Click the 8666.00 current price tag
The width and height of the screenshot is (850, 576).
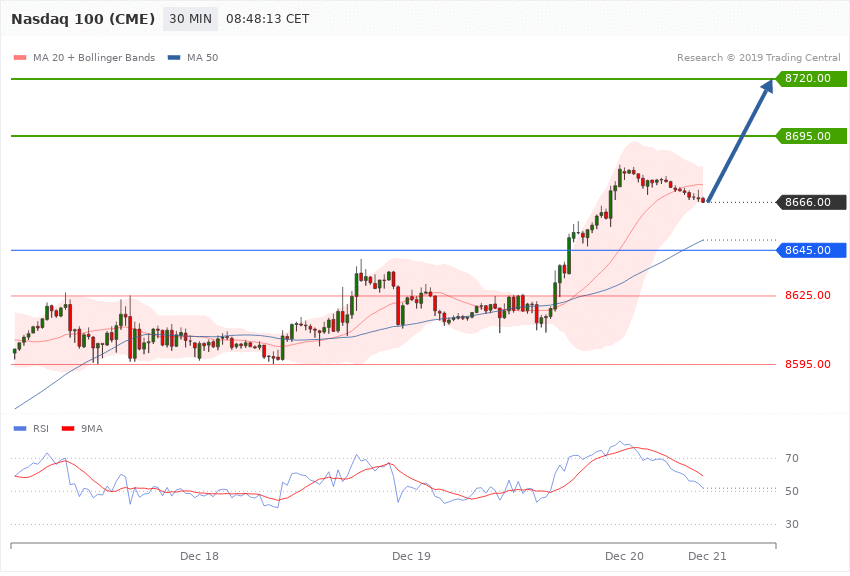pos(812,202)
